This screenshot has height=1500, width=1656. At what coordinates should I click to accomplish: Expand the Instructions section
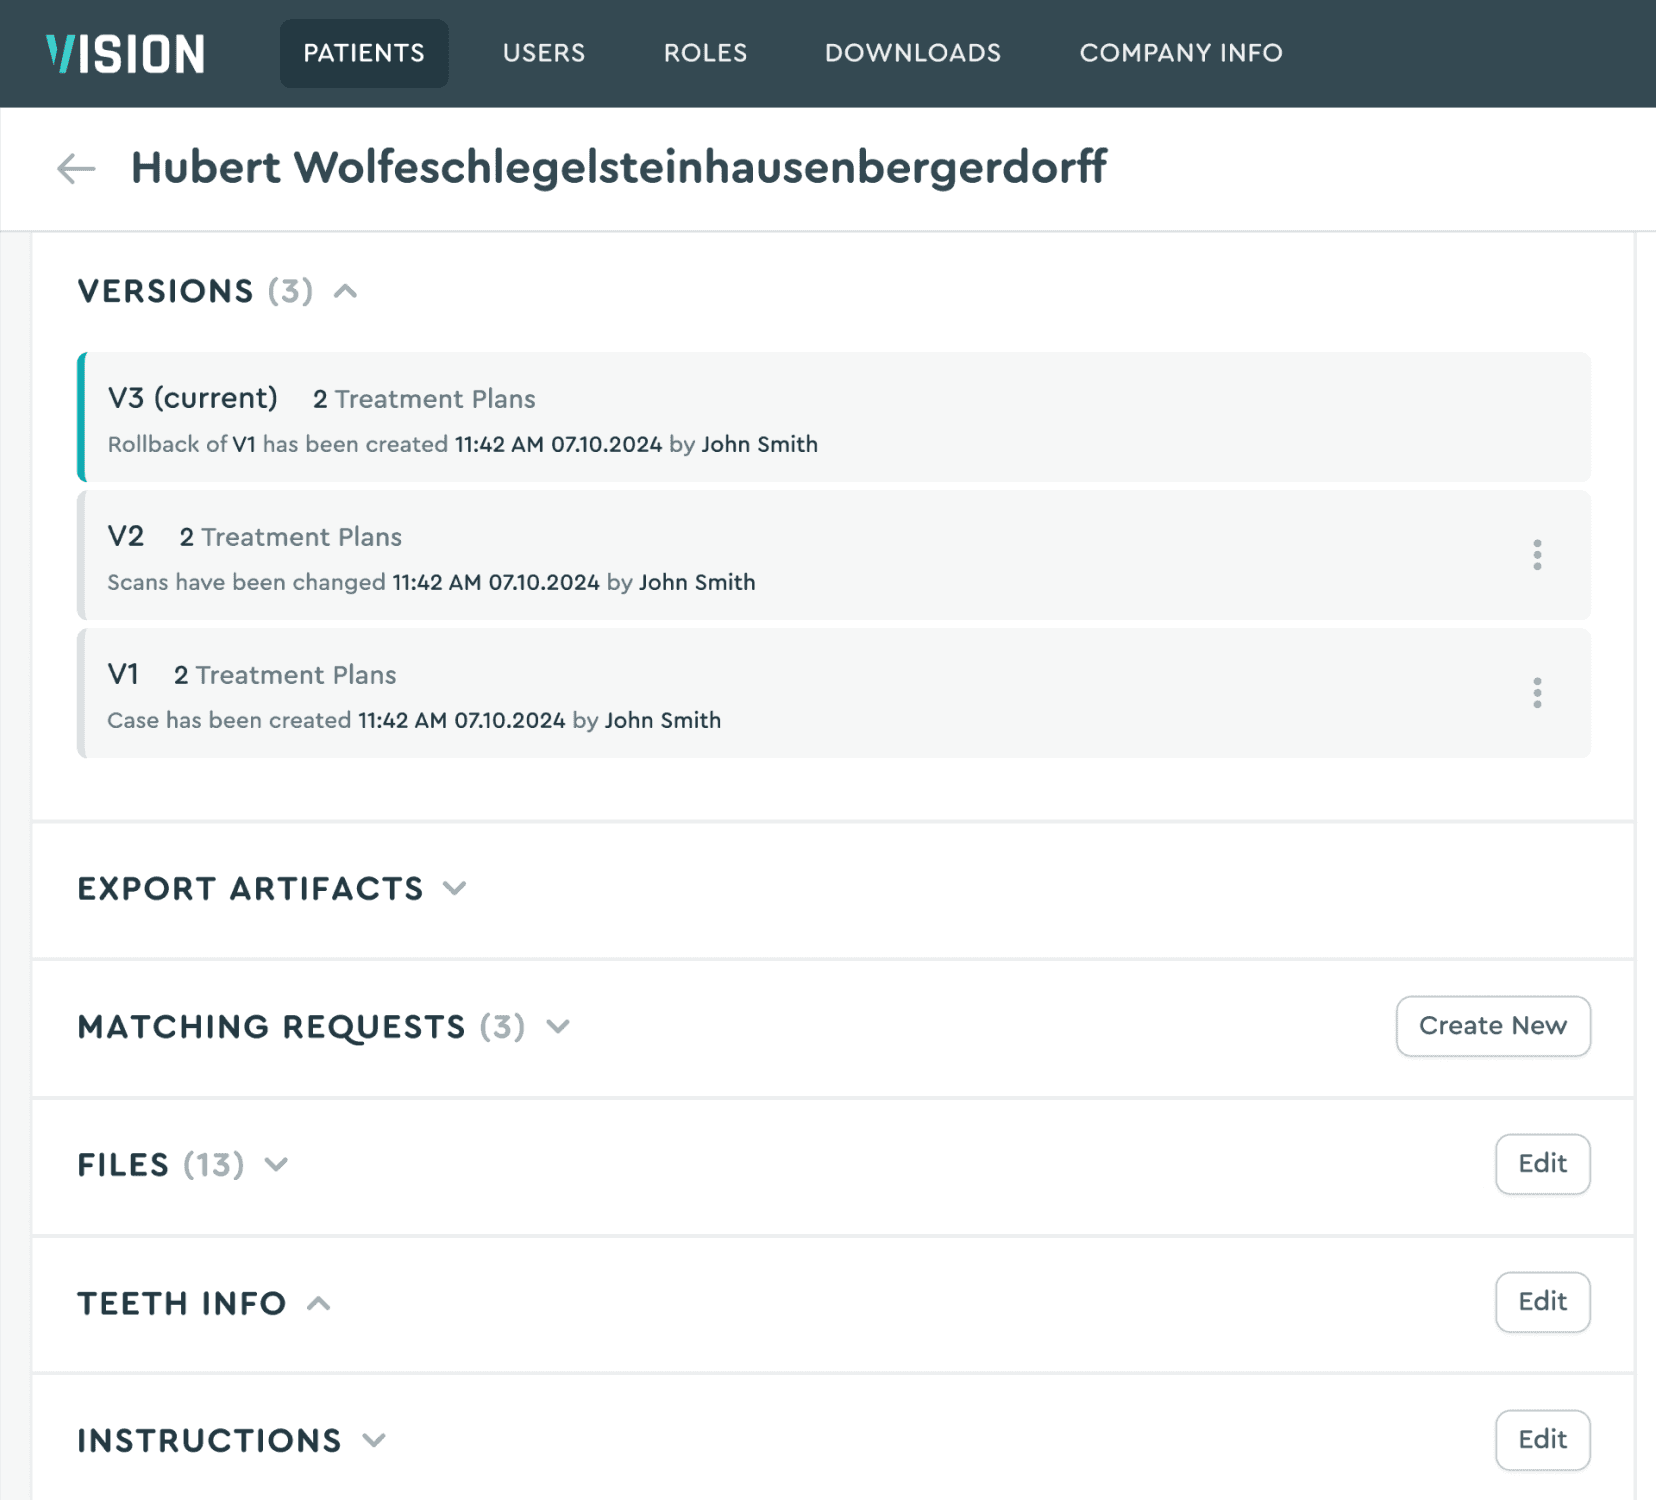[x=375, y=1440]
